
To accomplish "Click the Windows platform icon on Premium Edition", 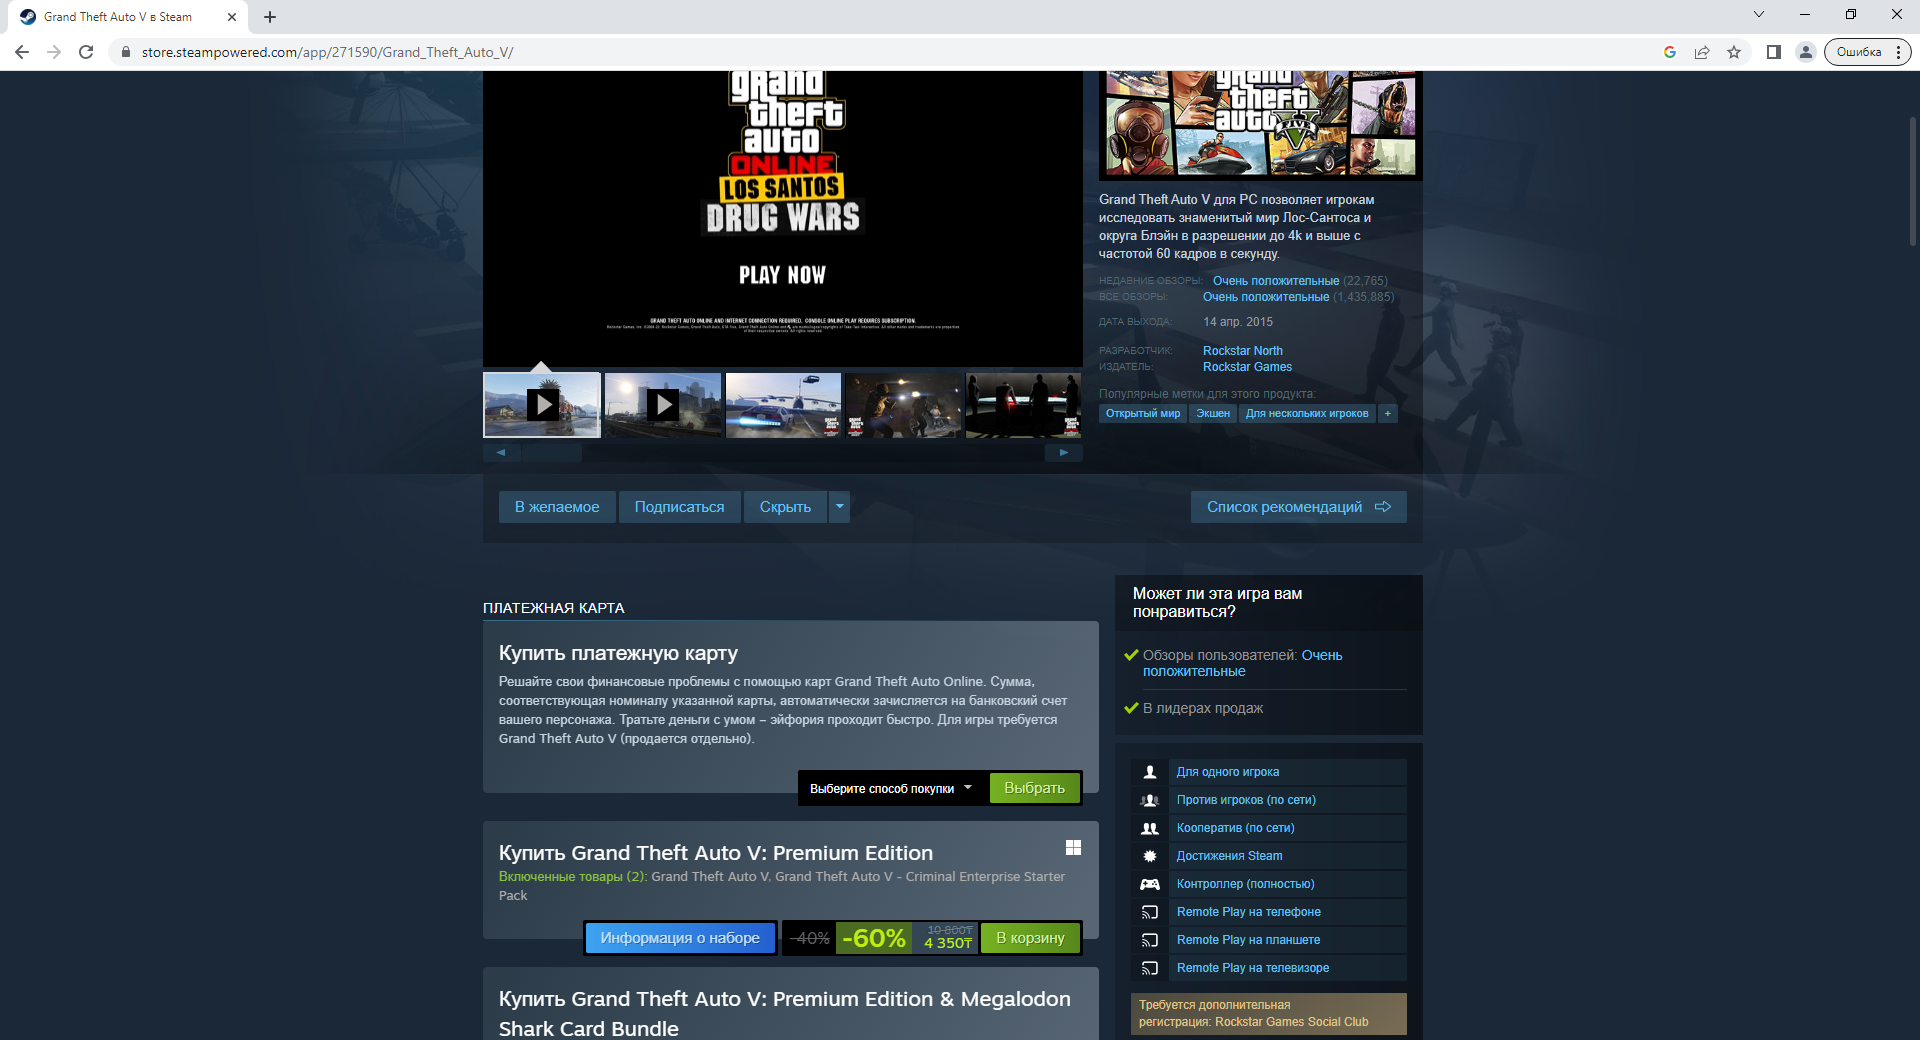I will click(1073, 848).
